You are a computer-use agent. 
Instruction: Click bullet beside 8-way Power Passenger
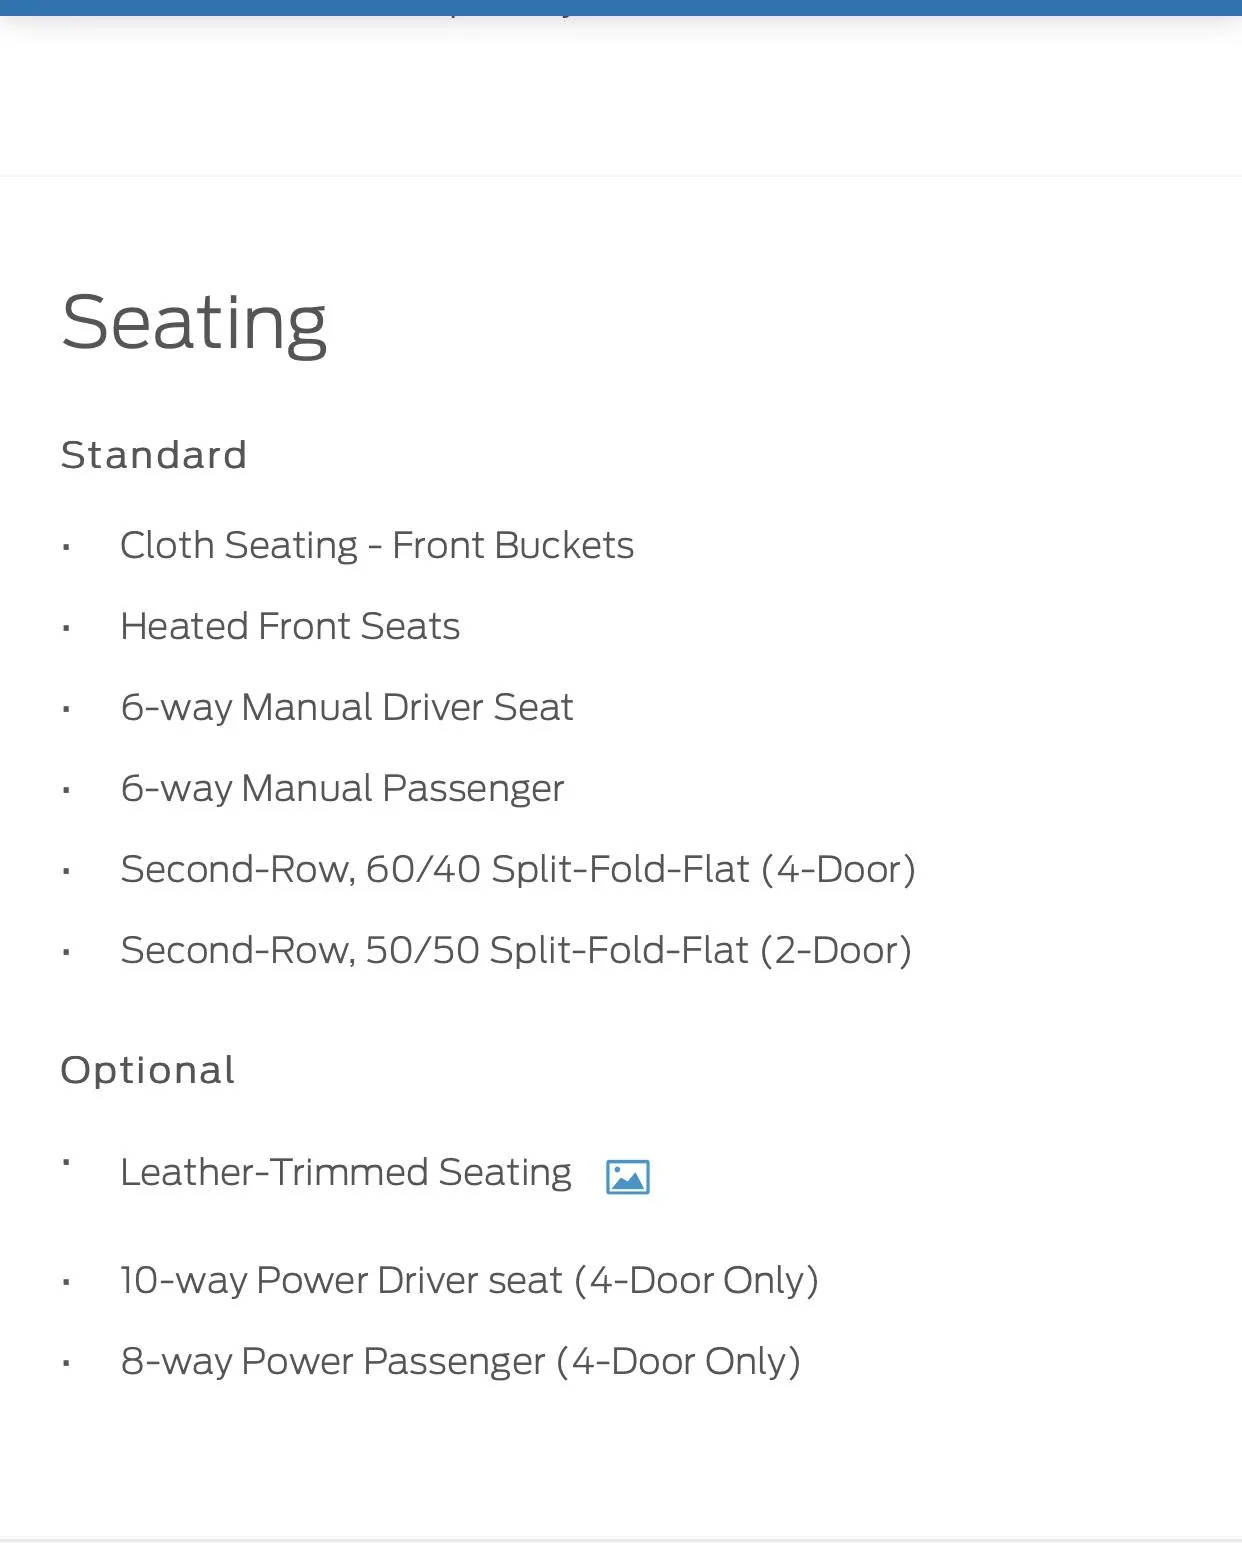[x=66, y=1363]
